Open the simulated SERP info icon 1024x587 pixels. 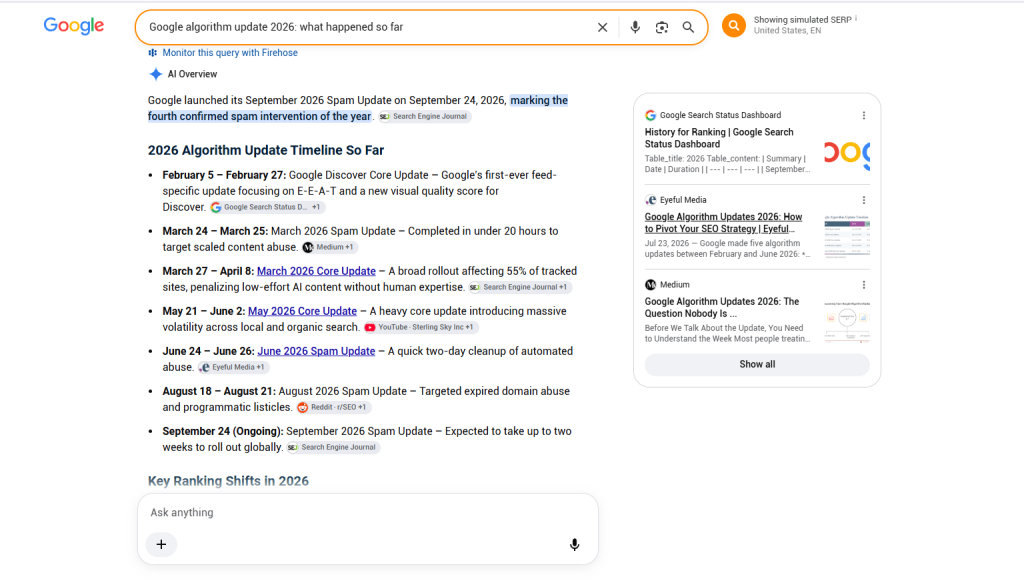tap(856, 19)
